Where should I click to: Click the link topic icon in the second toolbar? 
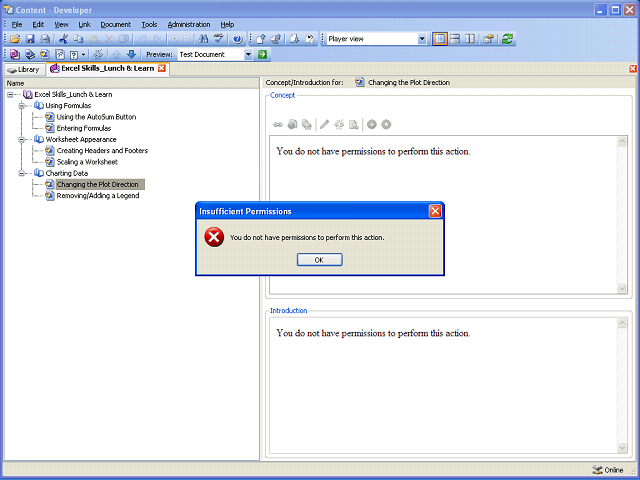[45, 54]
